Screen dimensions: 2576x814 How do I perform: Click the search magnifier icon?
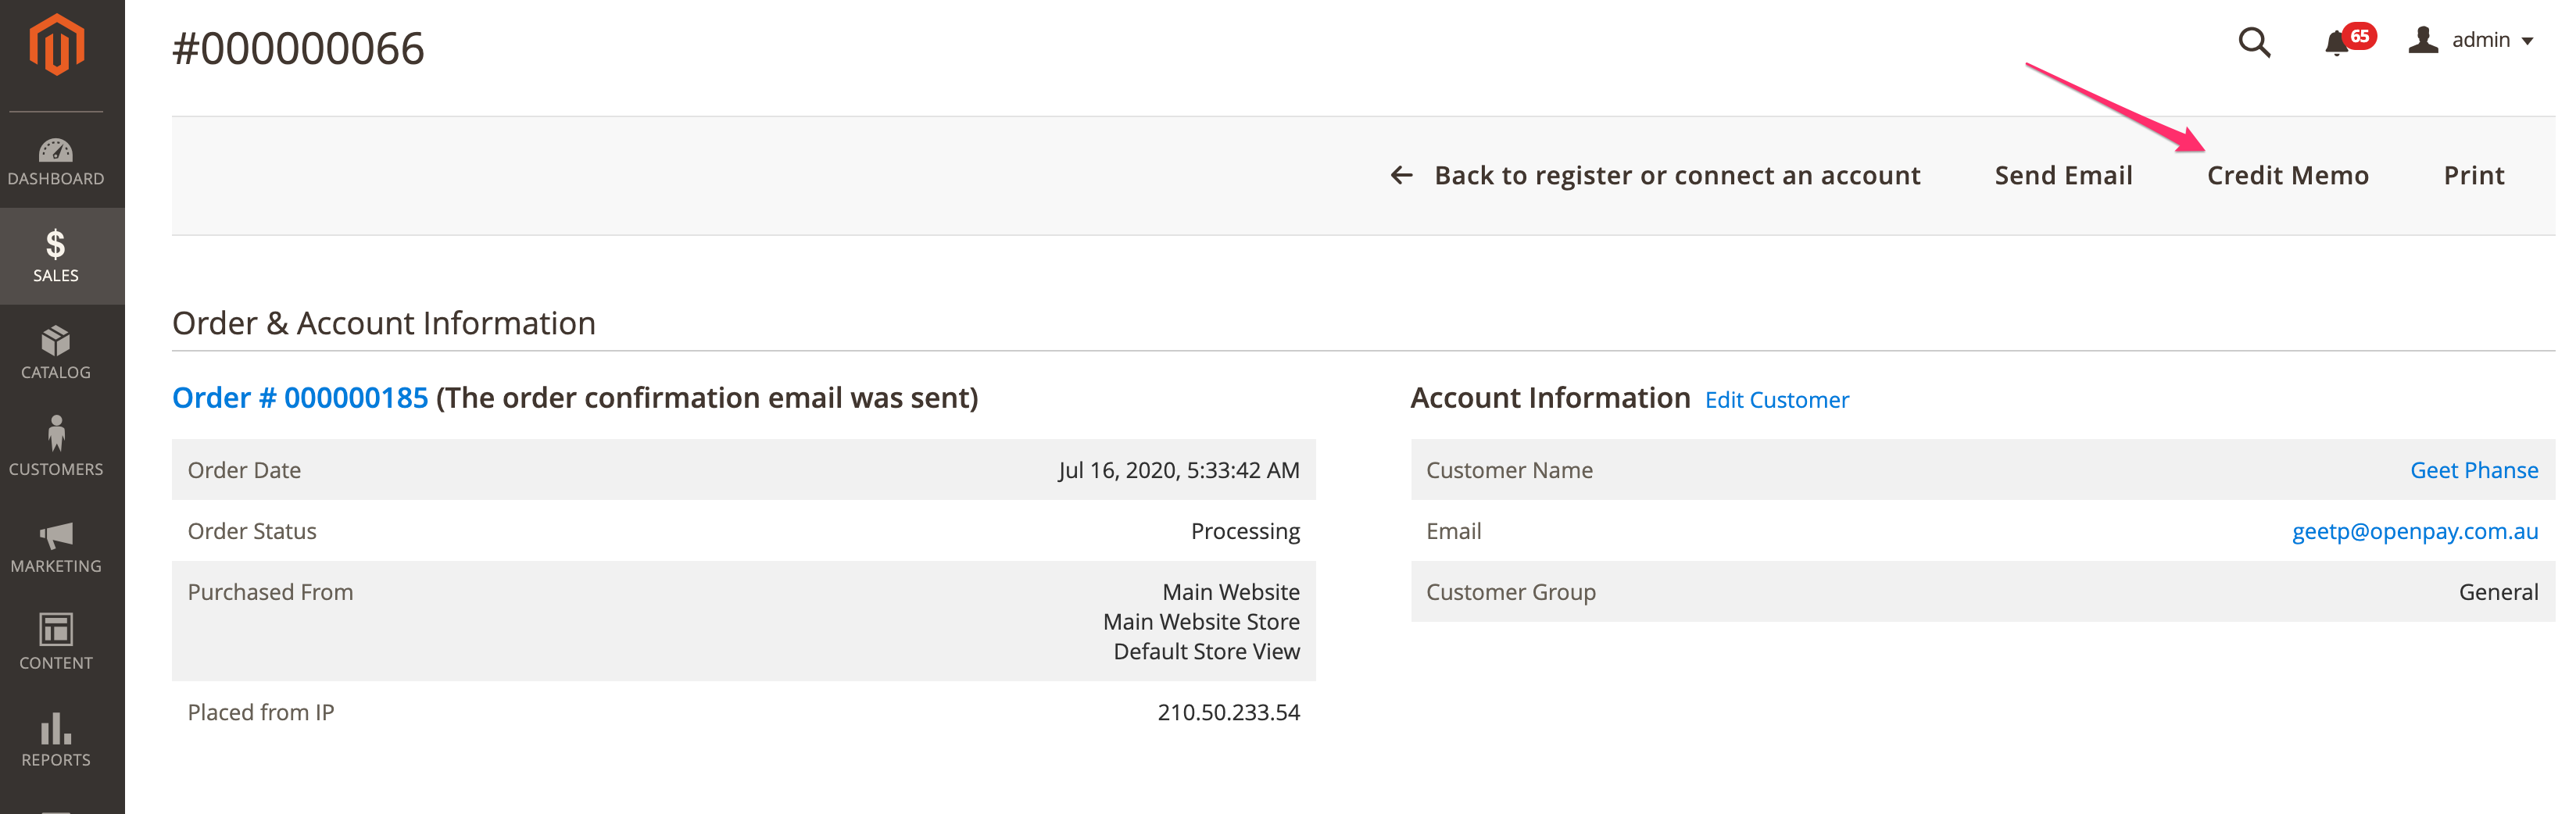coord(2254,42)
